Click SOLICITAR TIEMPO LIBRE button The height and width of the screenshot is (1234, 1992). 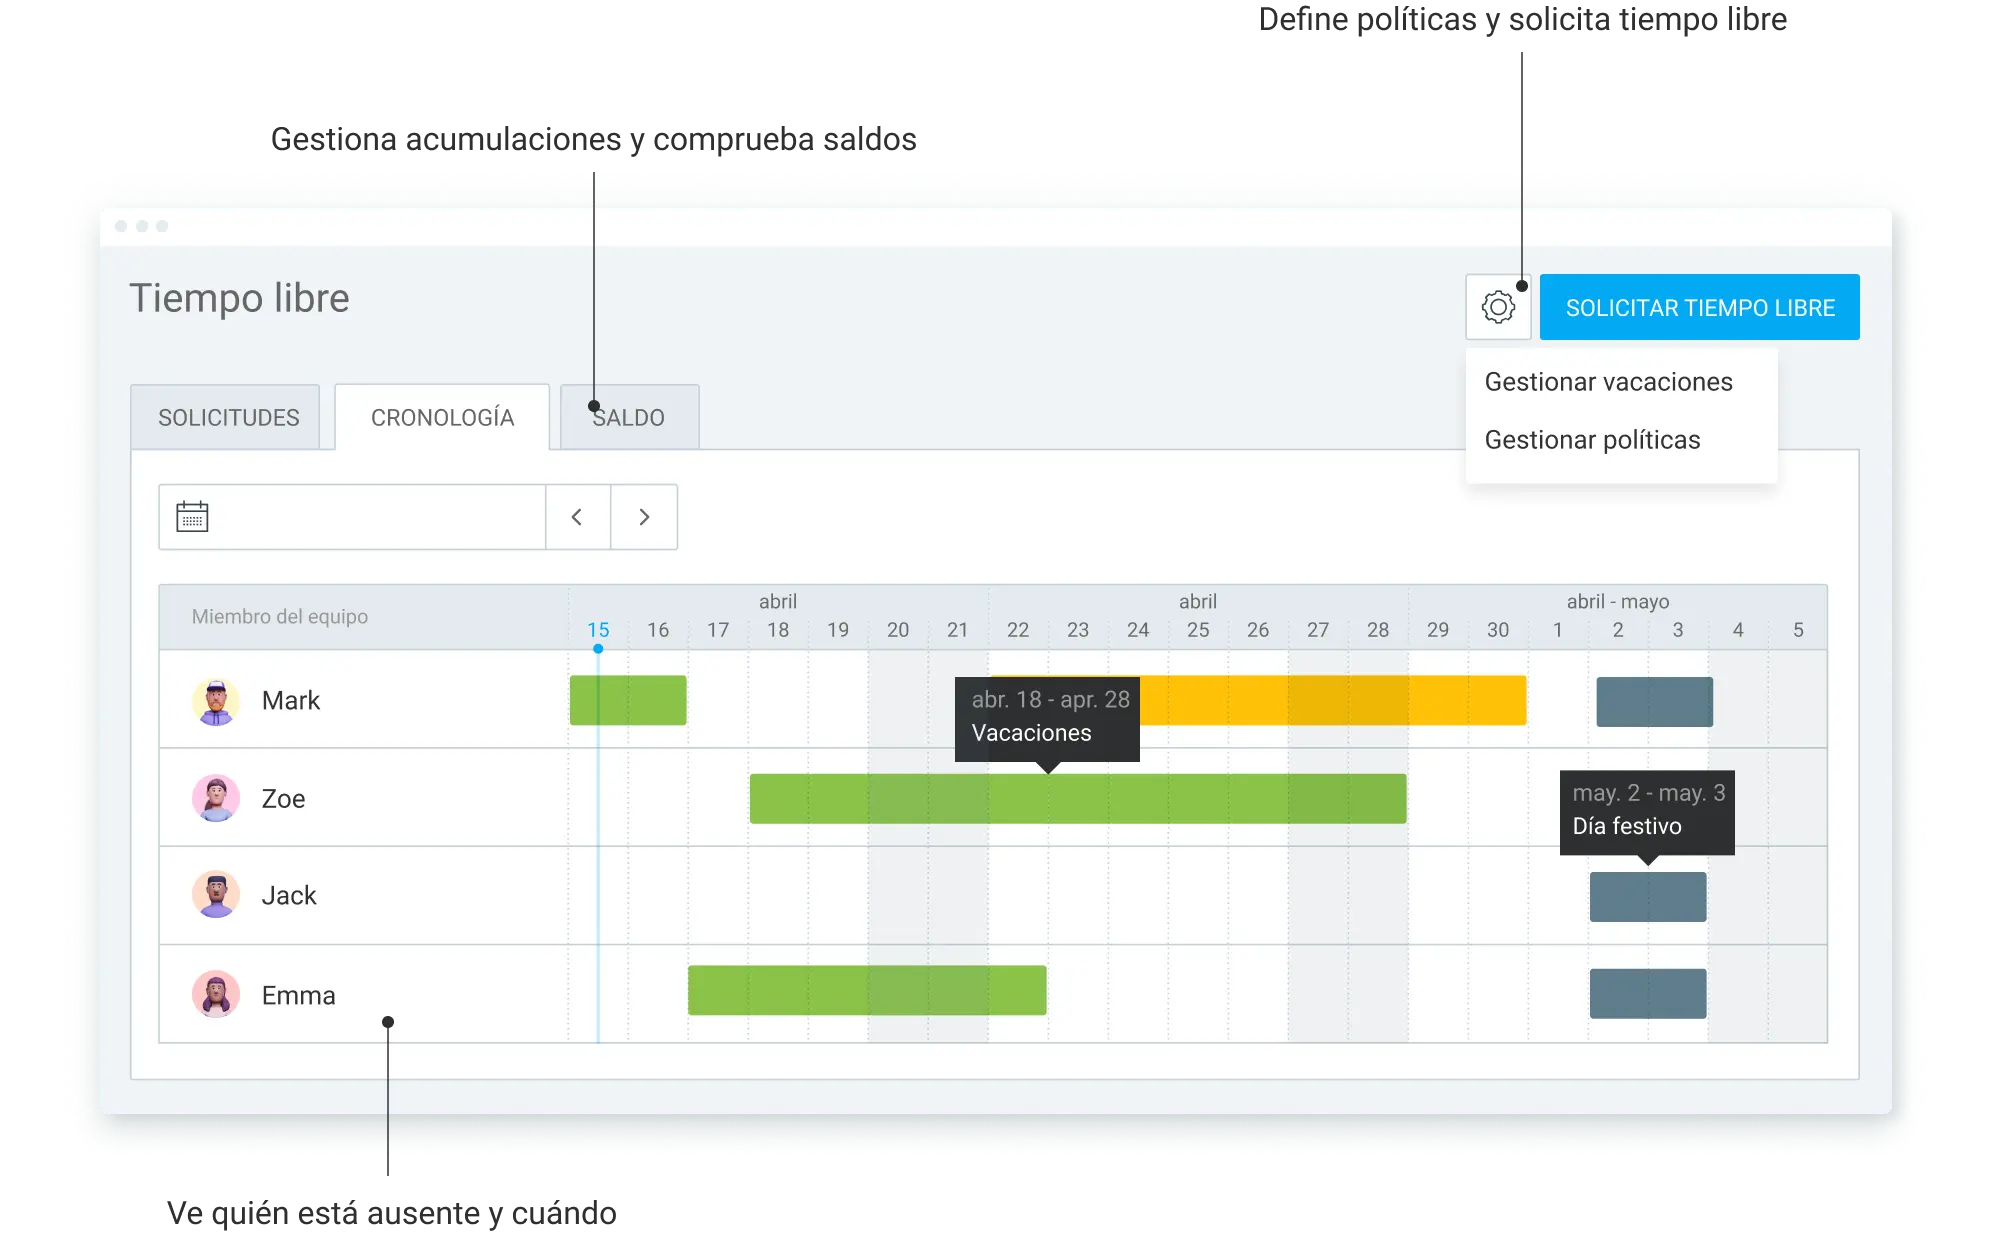tap(1699, 307)
